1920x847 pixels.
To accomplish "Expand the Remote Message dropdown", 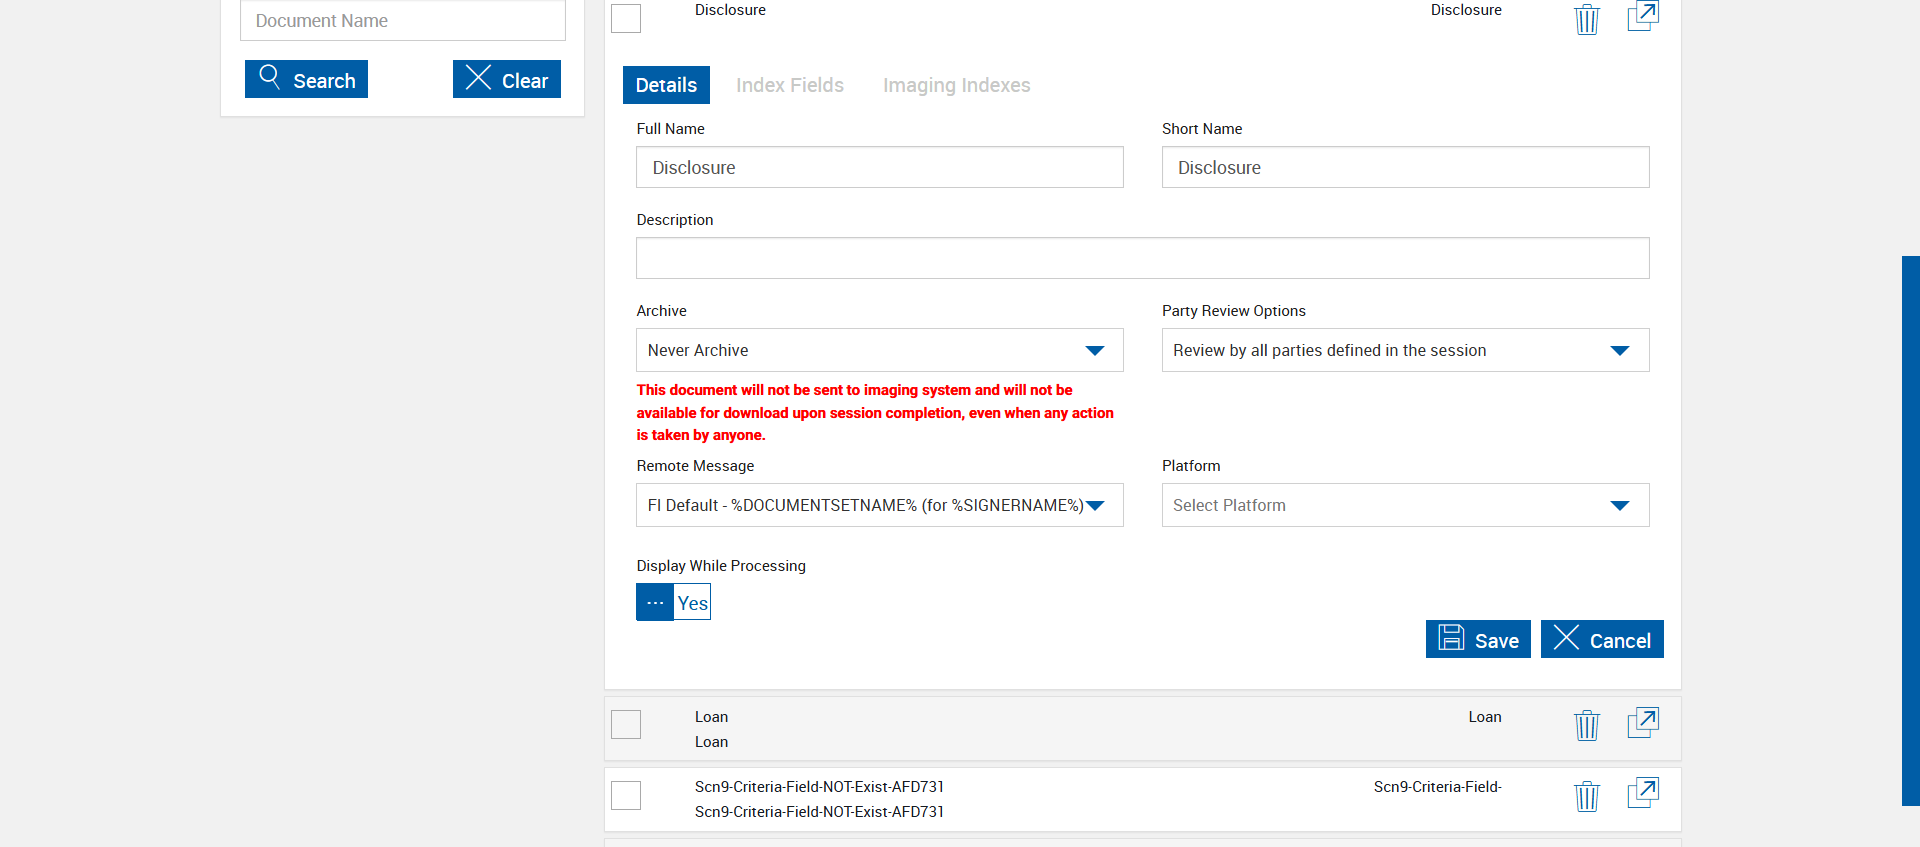I will pos(879,505).
